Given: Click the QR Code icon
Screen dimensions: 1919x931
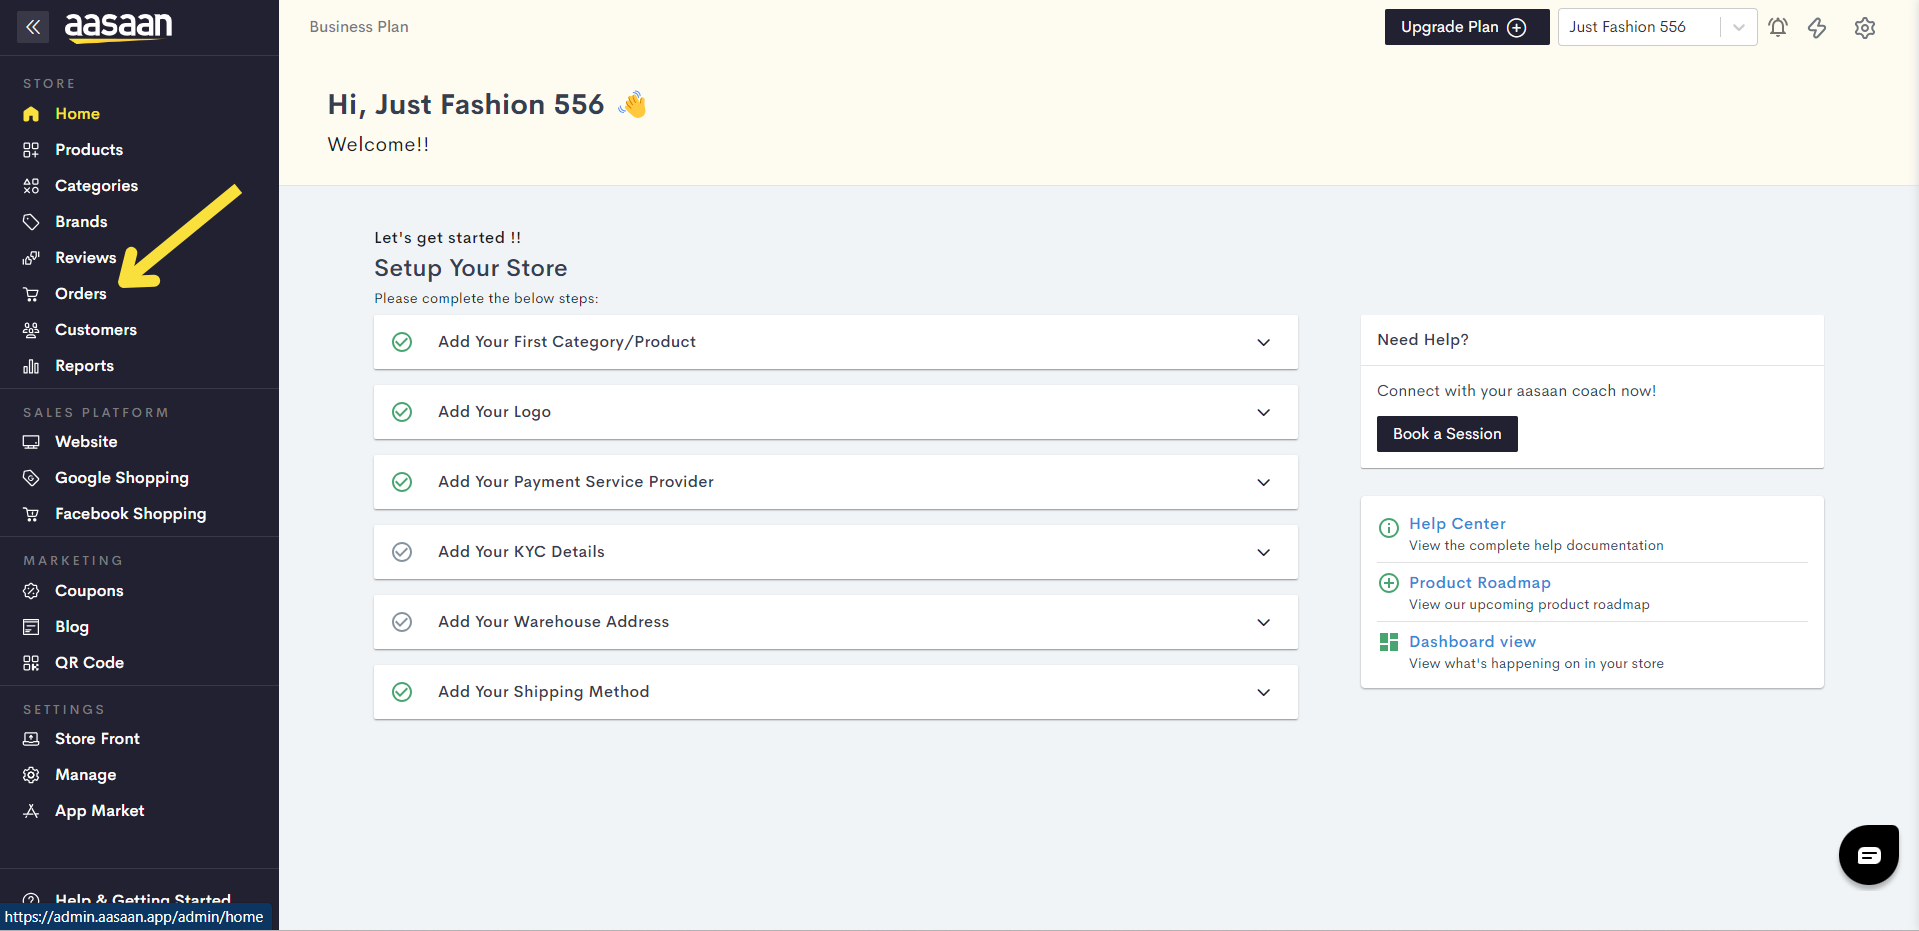Looking at the screenshot, I should click(x=31, y=663).
